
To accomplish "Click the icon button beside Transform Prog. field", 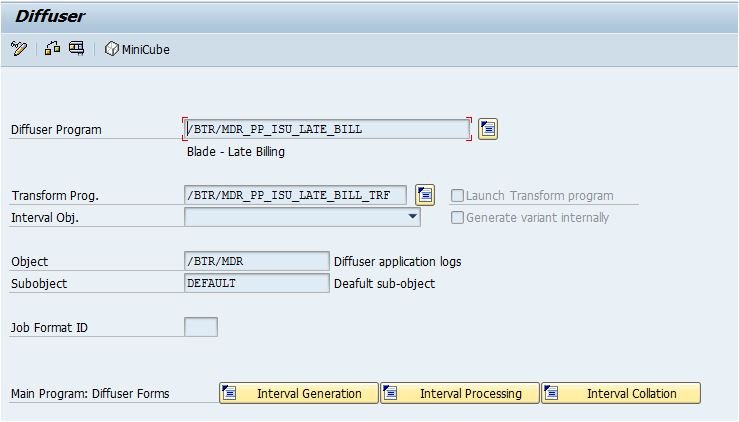I will [425, 195].
